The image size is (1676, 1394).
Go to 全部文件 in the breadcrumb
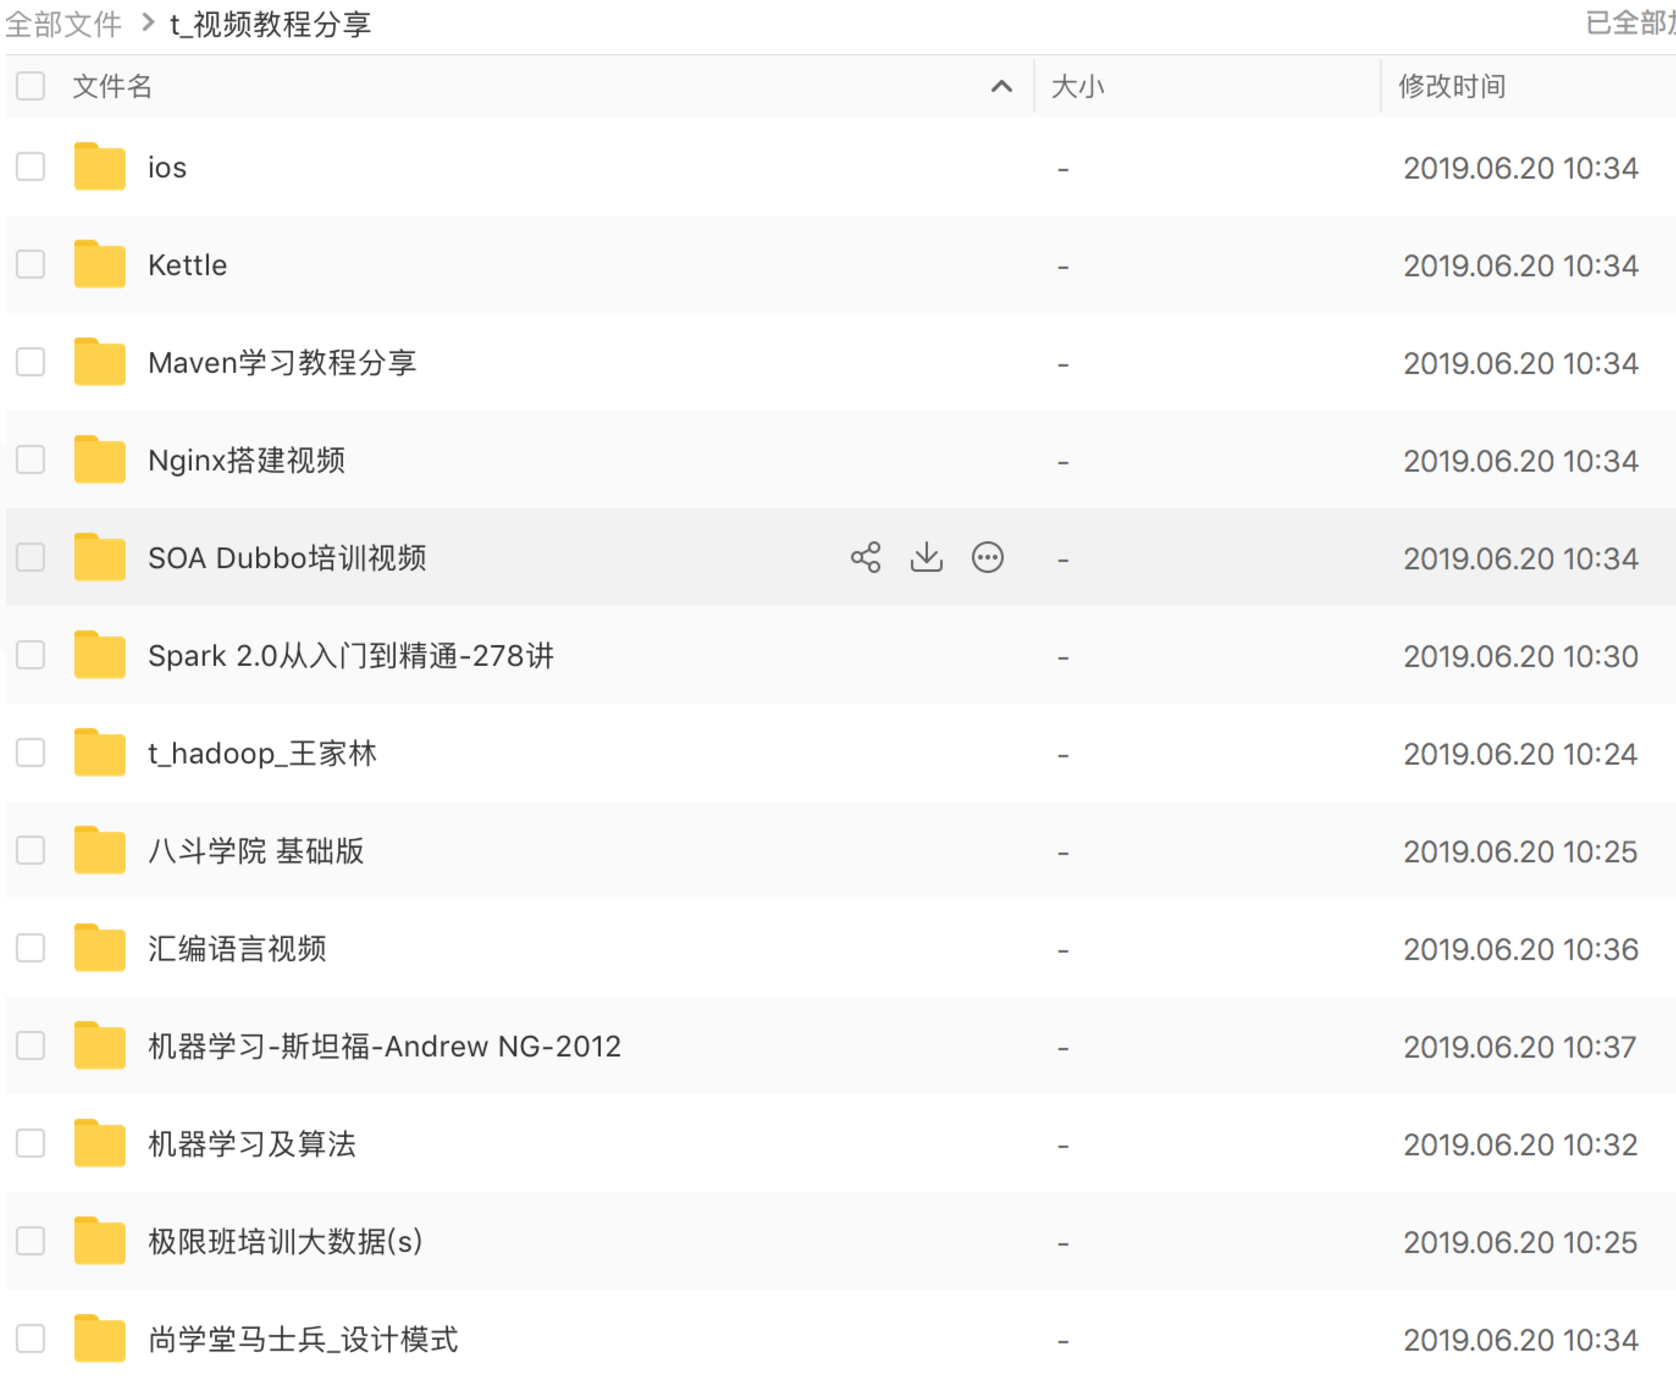pos(63,23)
